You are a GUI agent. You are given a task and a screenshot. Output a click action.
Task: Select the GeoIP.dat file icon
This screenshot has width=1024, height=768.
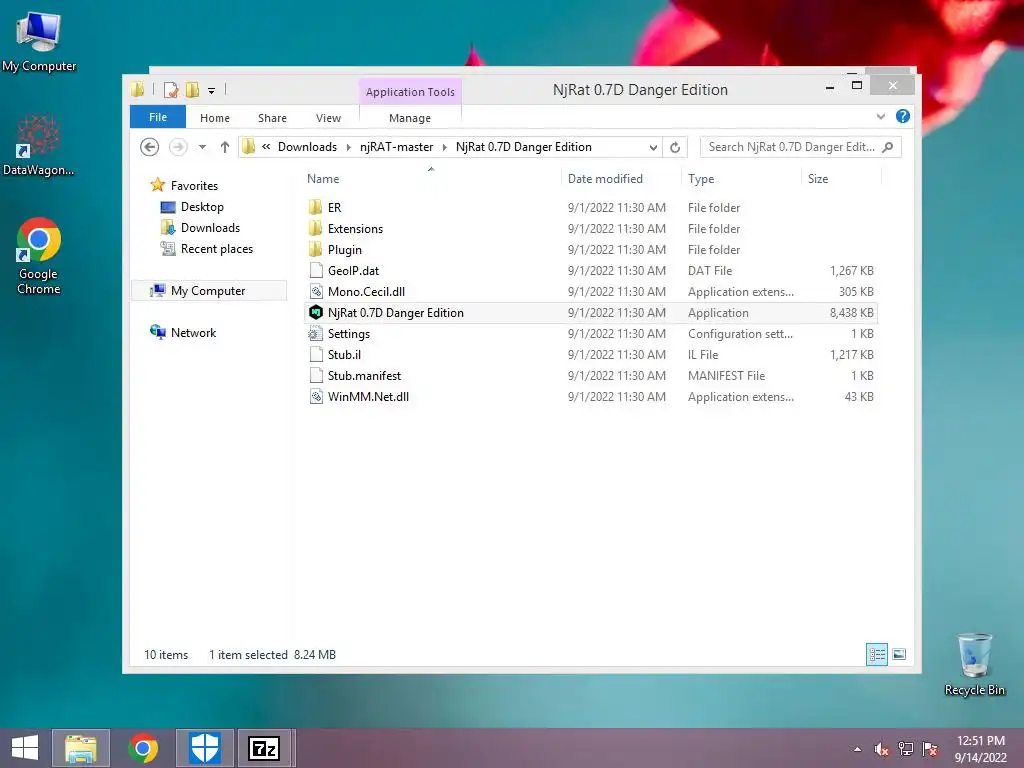tap(316, 270)
